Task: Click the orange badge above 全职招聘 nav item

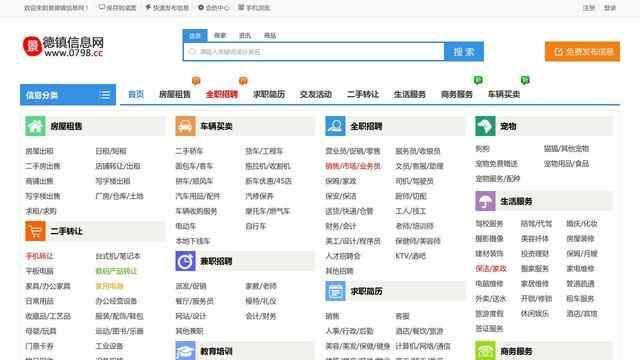Action: (x=243, y=81)
